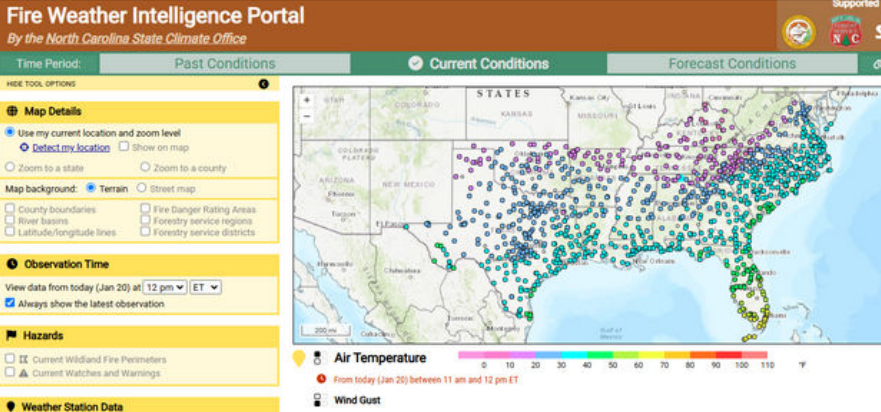Click the warning triangle icon beside Watches and Warnings
The height and width of the screenshot is (412, 881).
tap(24, 373)
